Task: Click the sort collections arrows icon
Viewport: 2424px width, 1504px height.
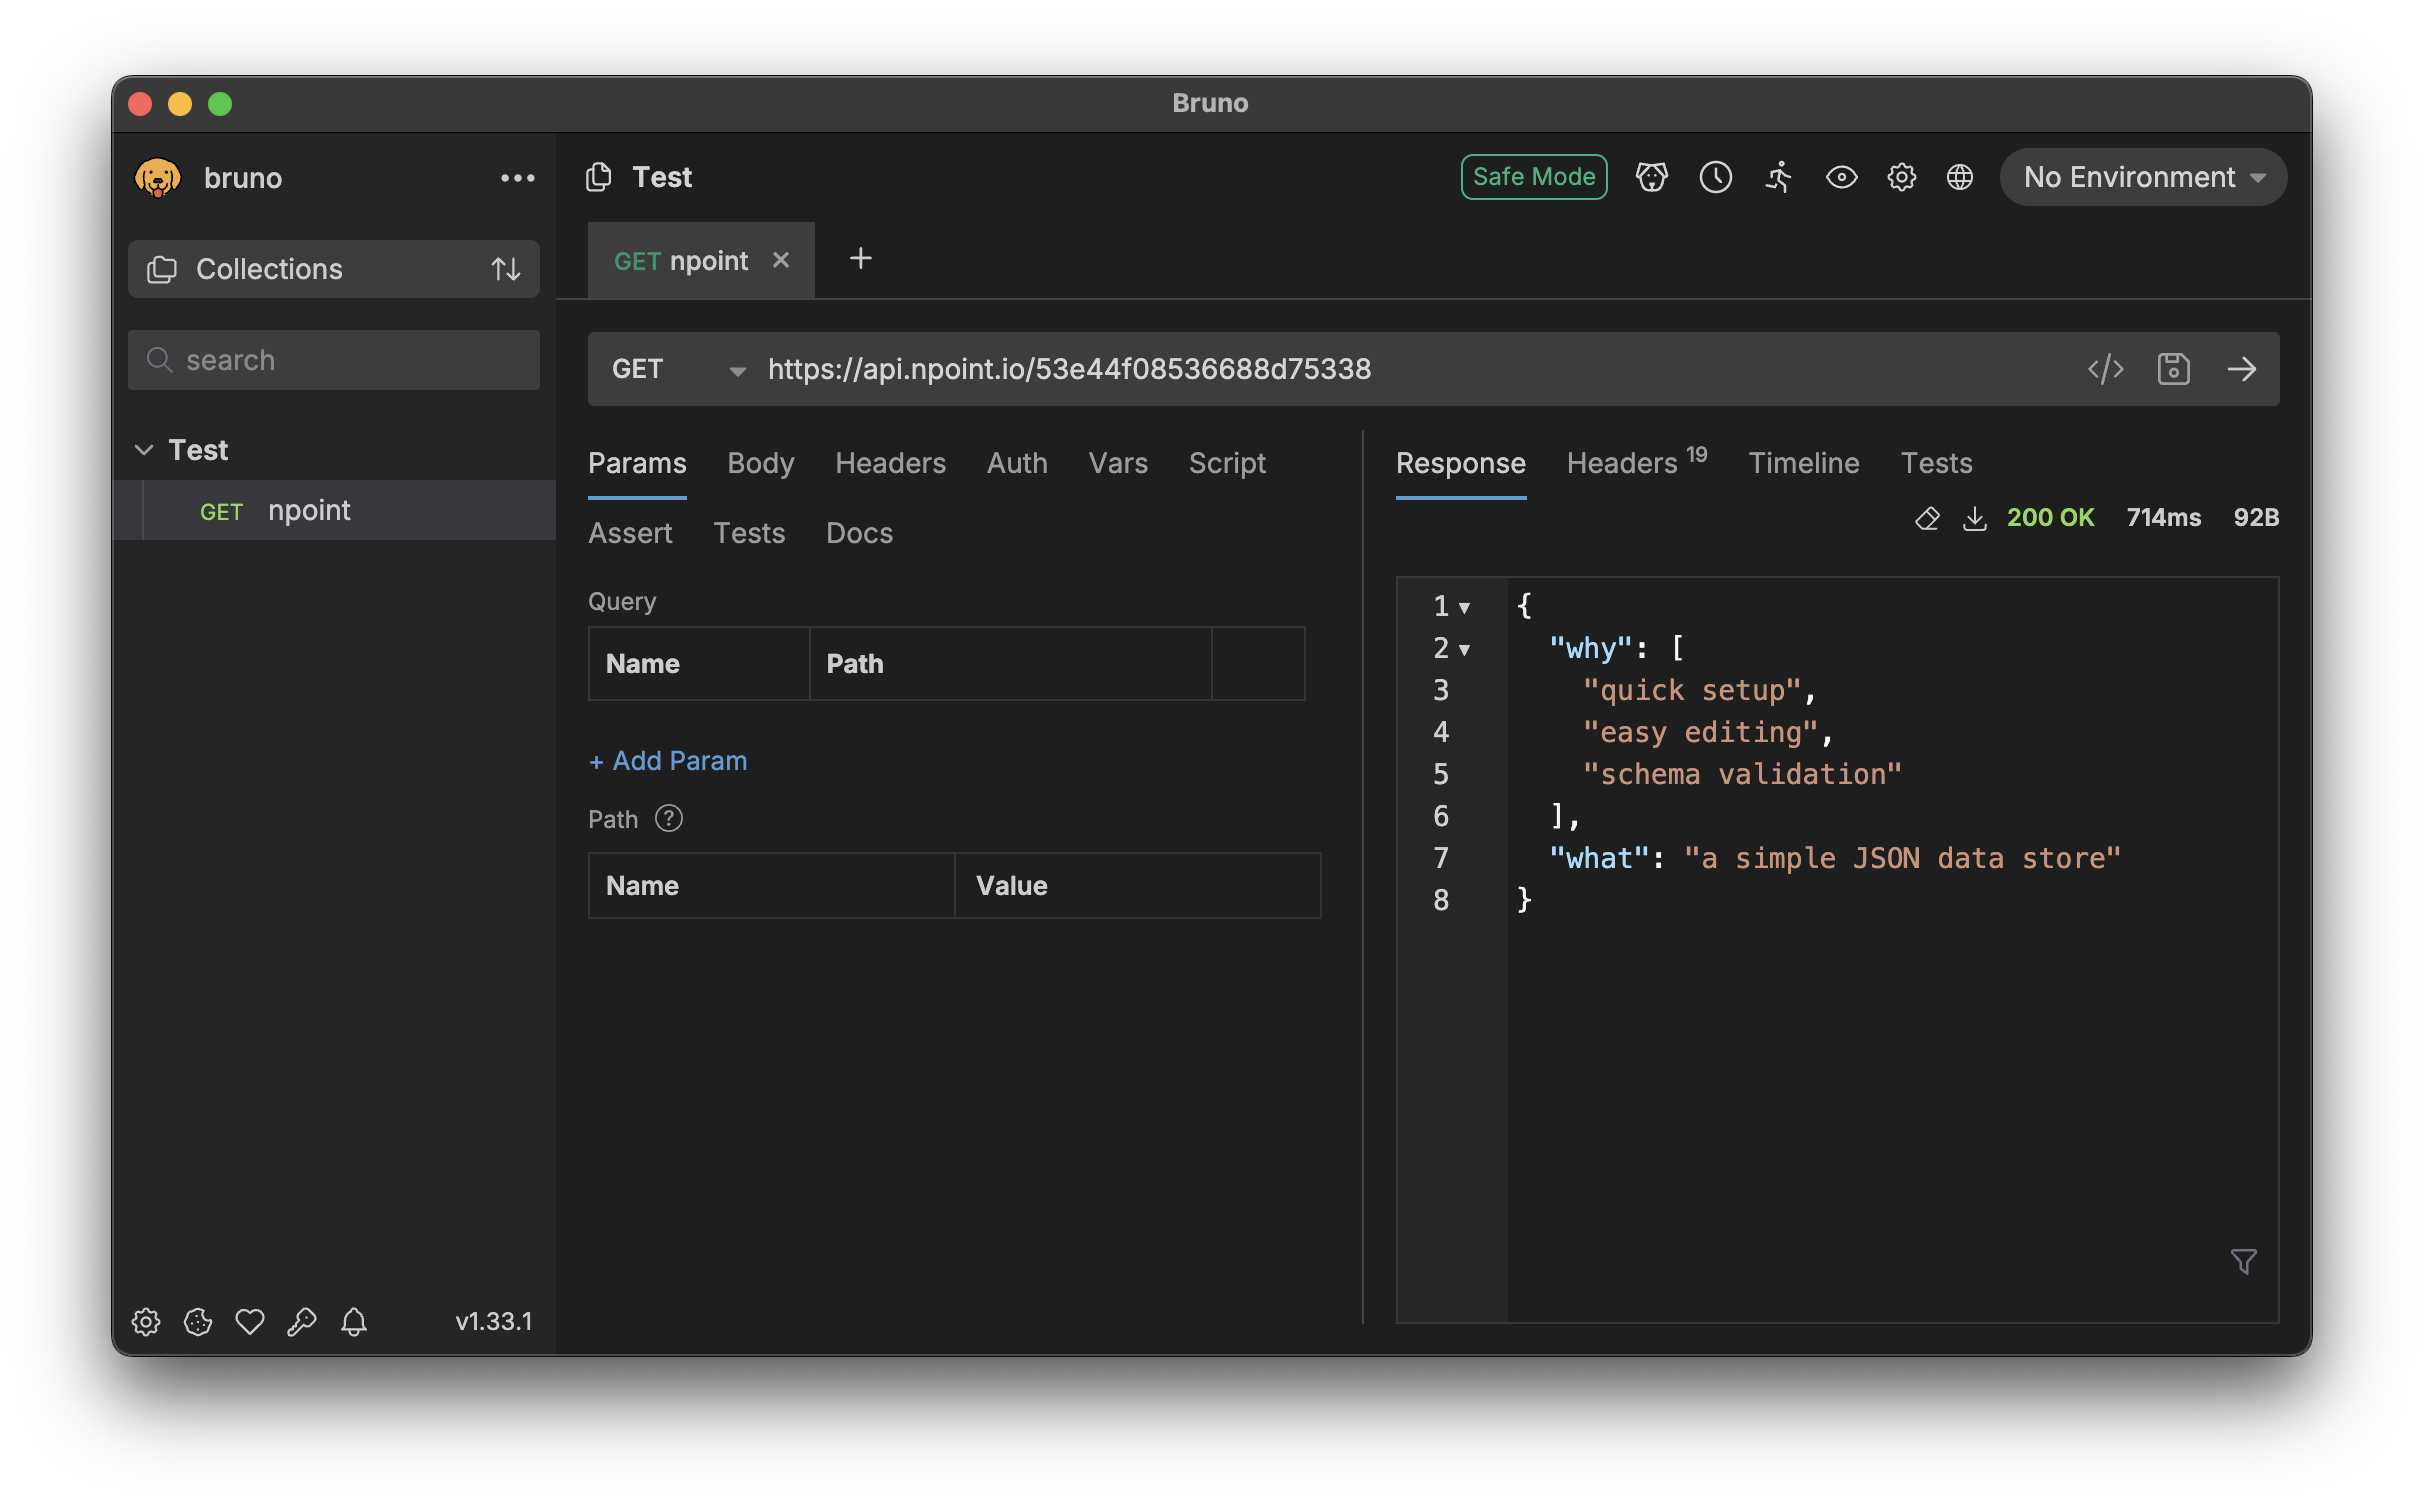Action: pyautogui.click(x=506, y=269)
